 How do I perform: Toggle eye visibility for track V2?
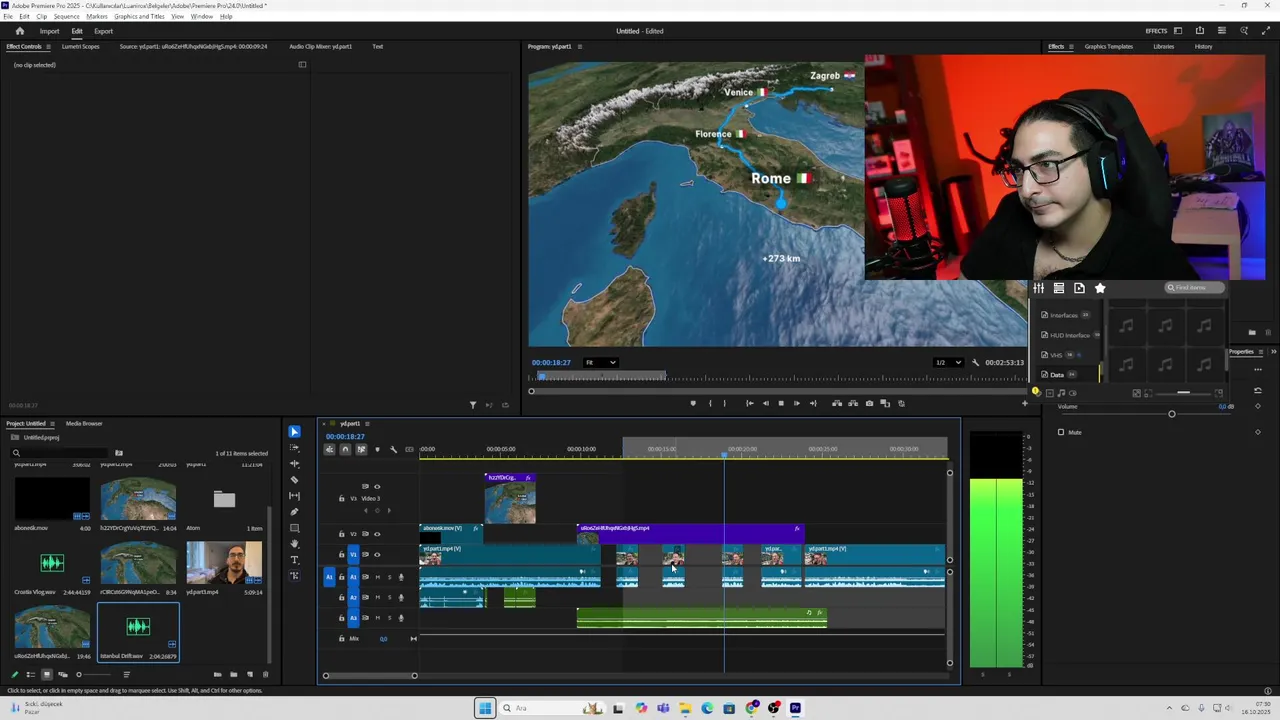[x=377, y=534]
